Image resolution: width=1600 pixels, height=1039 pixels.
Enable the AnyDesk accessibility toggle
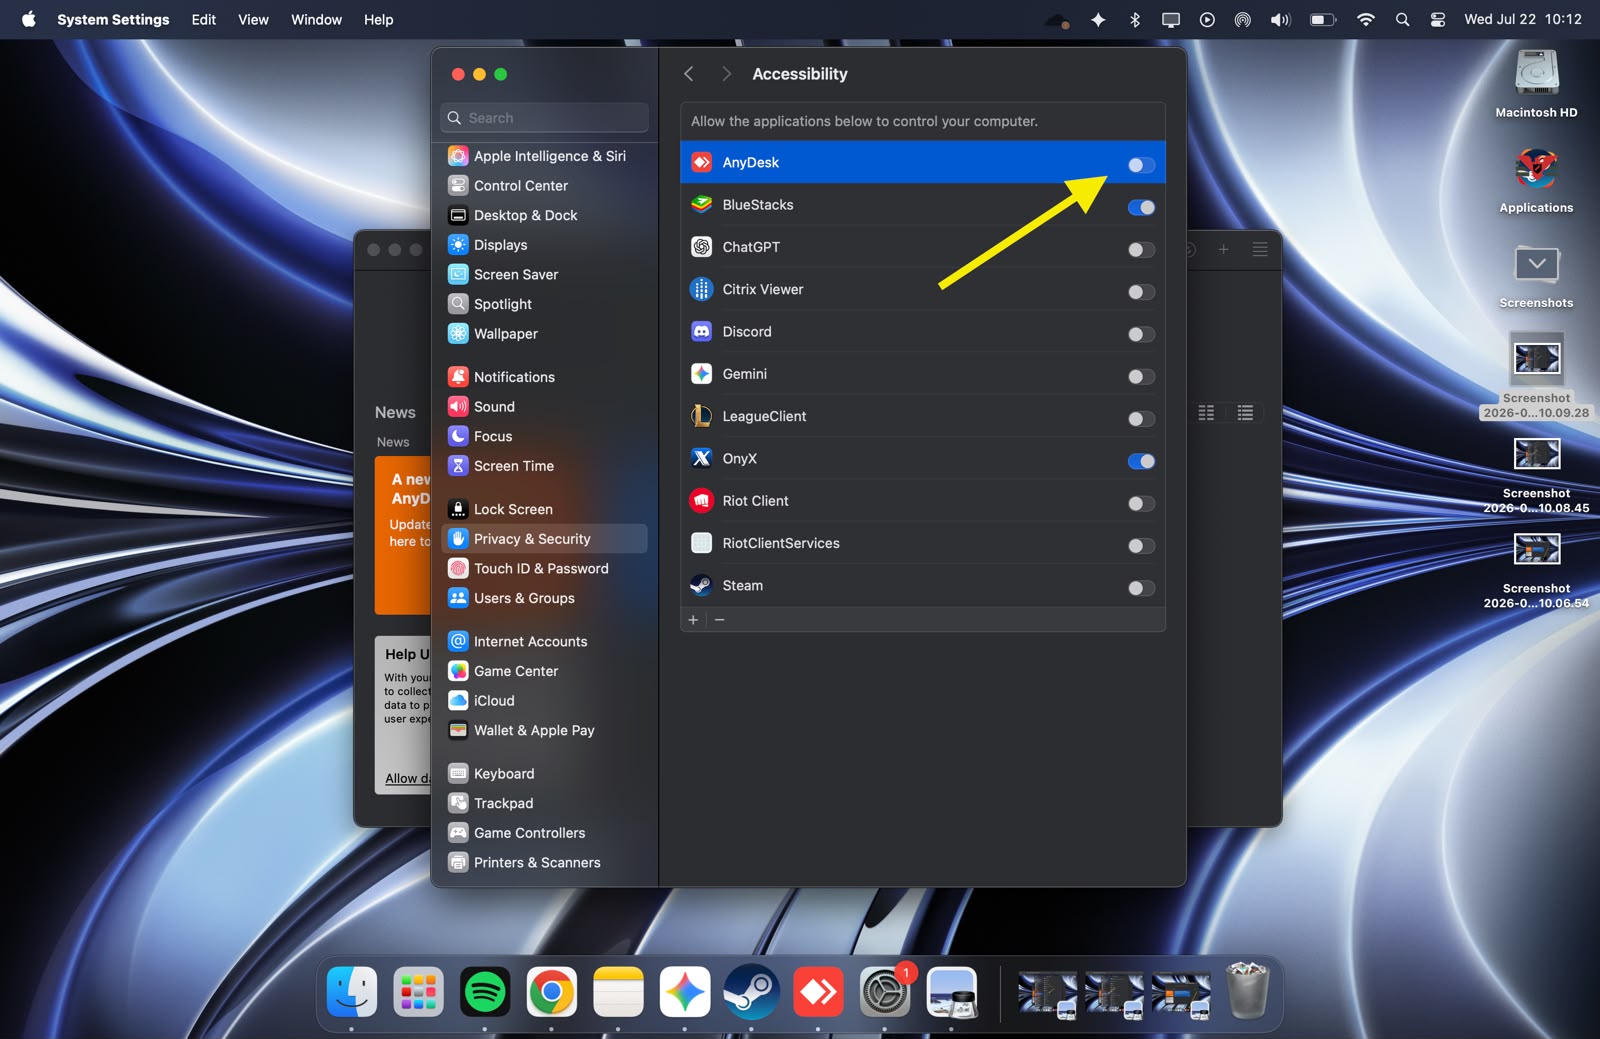click(x=1141, y=165)
